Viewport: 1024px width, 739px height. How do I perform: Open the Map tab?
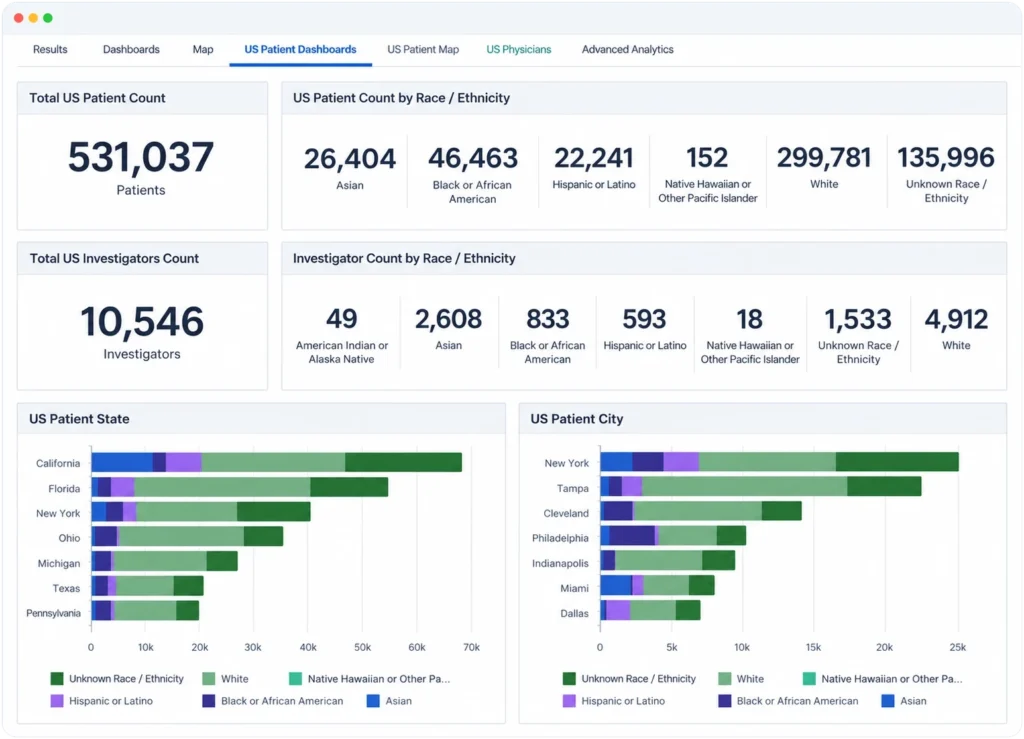click(202, 50)
